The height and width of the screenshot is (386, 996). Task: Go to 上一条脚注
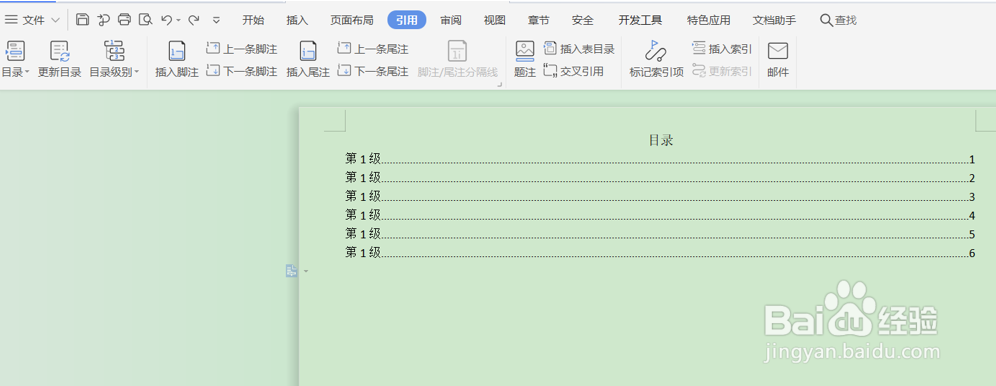click(x=241, y=49)
